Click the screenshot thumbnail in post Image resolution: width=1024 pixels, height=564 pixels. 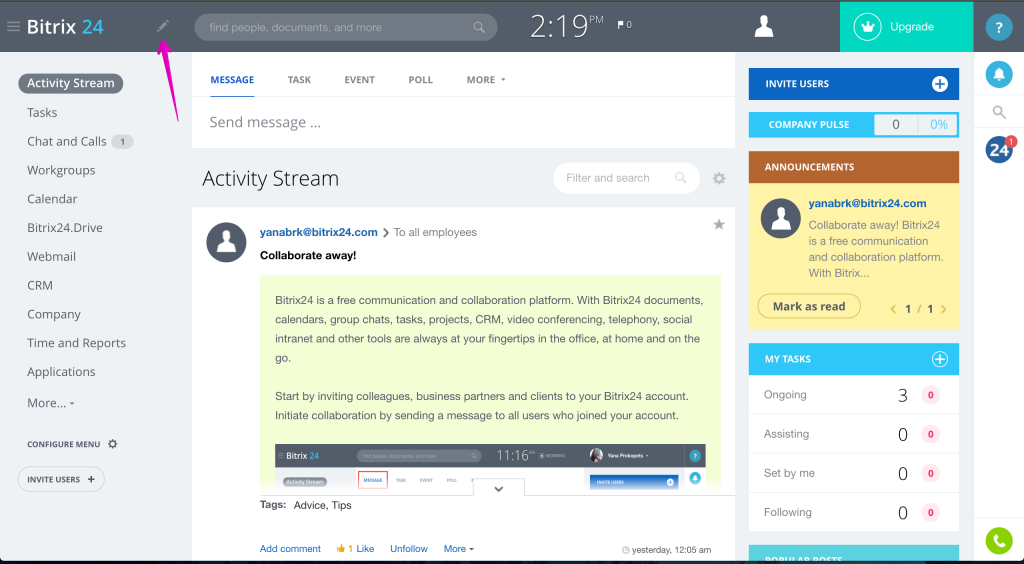click(x=490, y=467)
